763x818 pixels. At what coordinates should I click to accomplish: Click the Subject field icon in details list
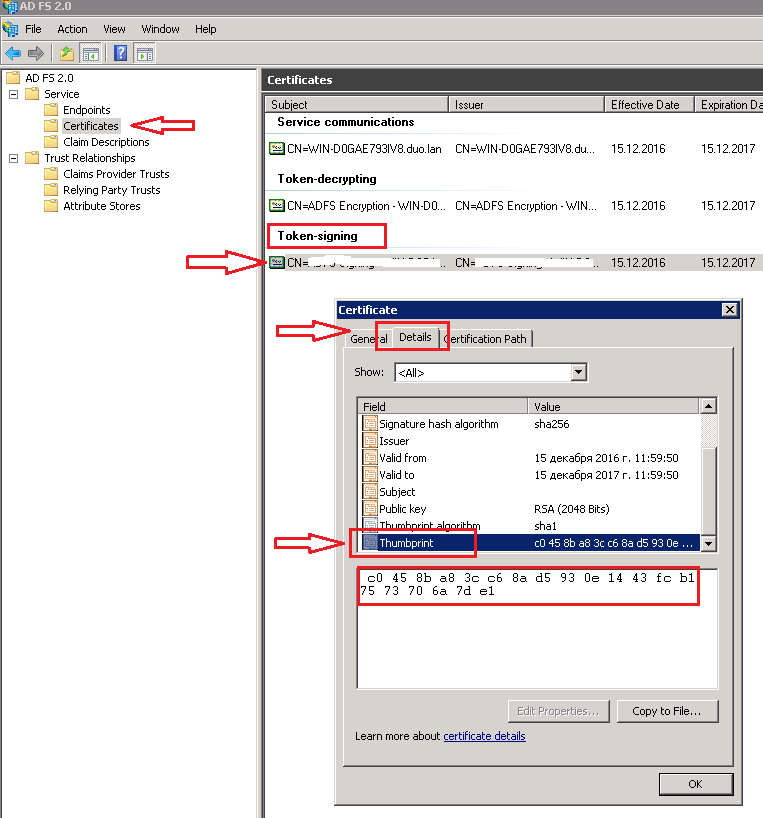(x=370, y=491)
